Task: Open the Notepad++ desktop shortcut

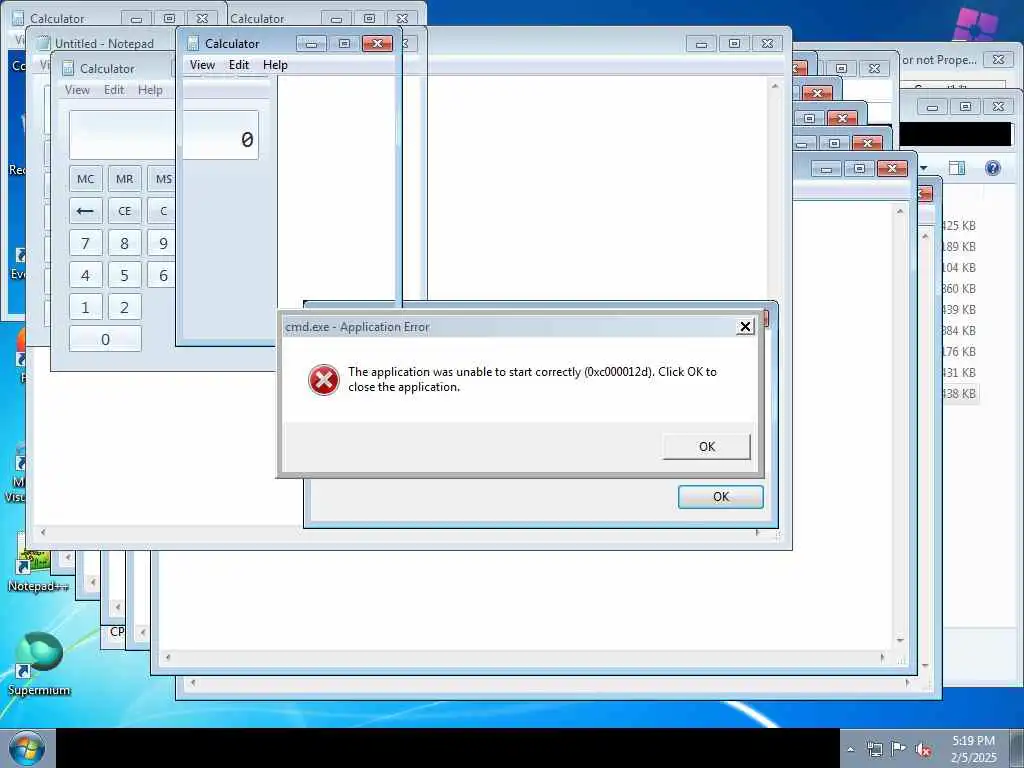Action: pos(37,562)
